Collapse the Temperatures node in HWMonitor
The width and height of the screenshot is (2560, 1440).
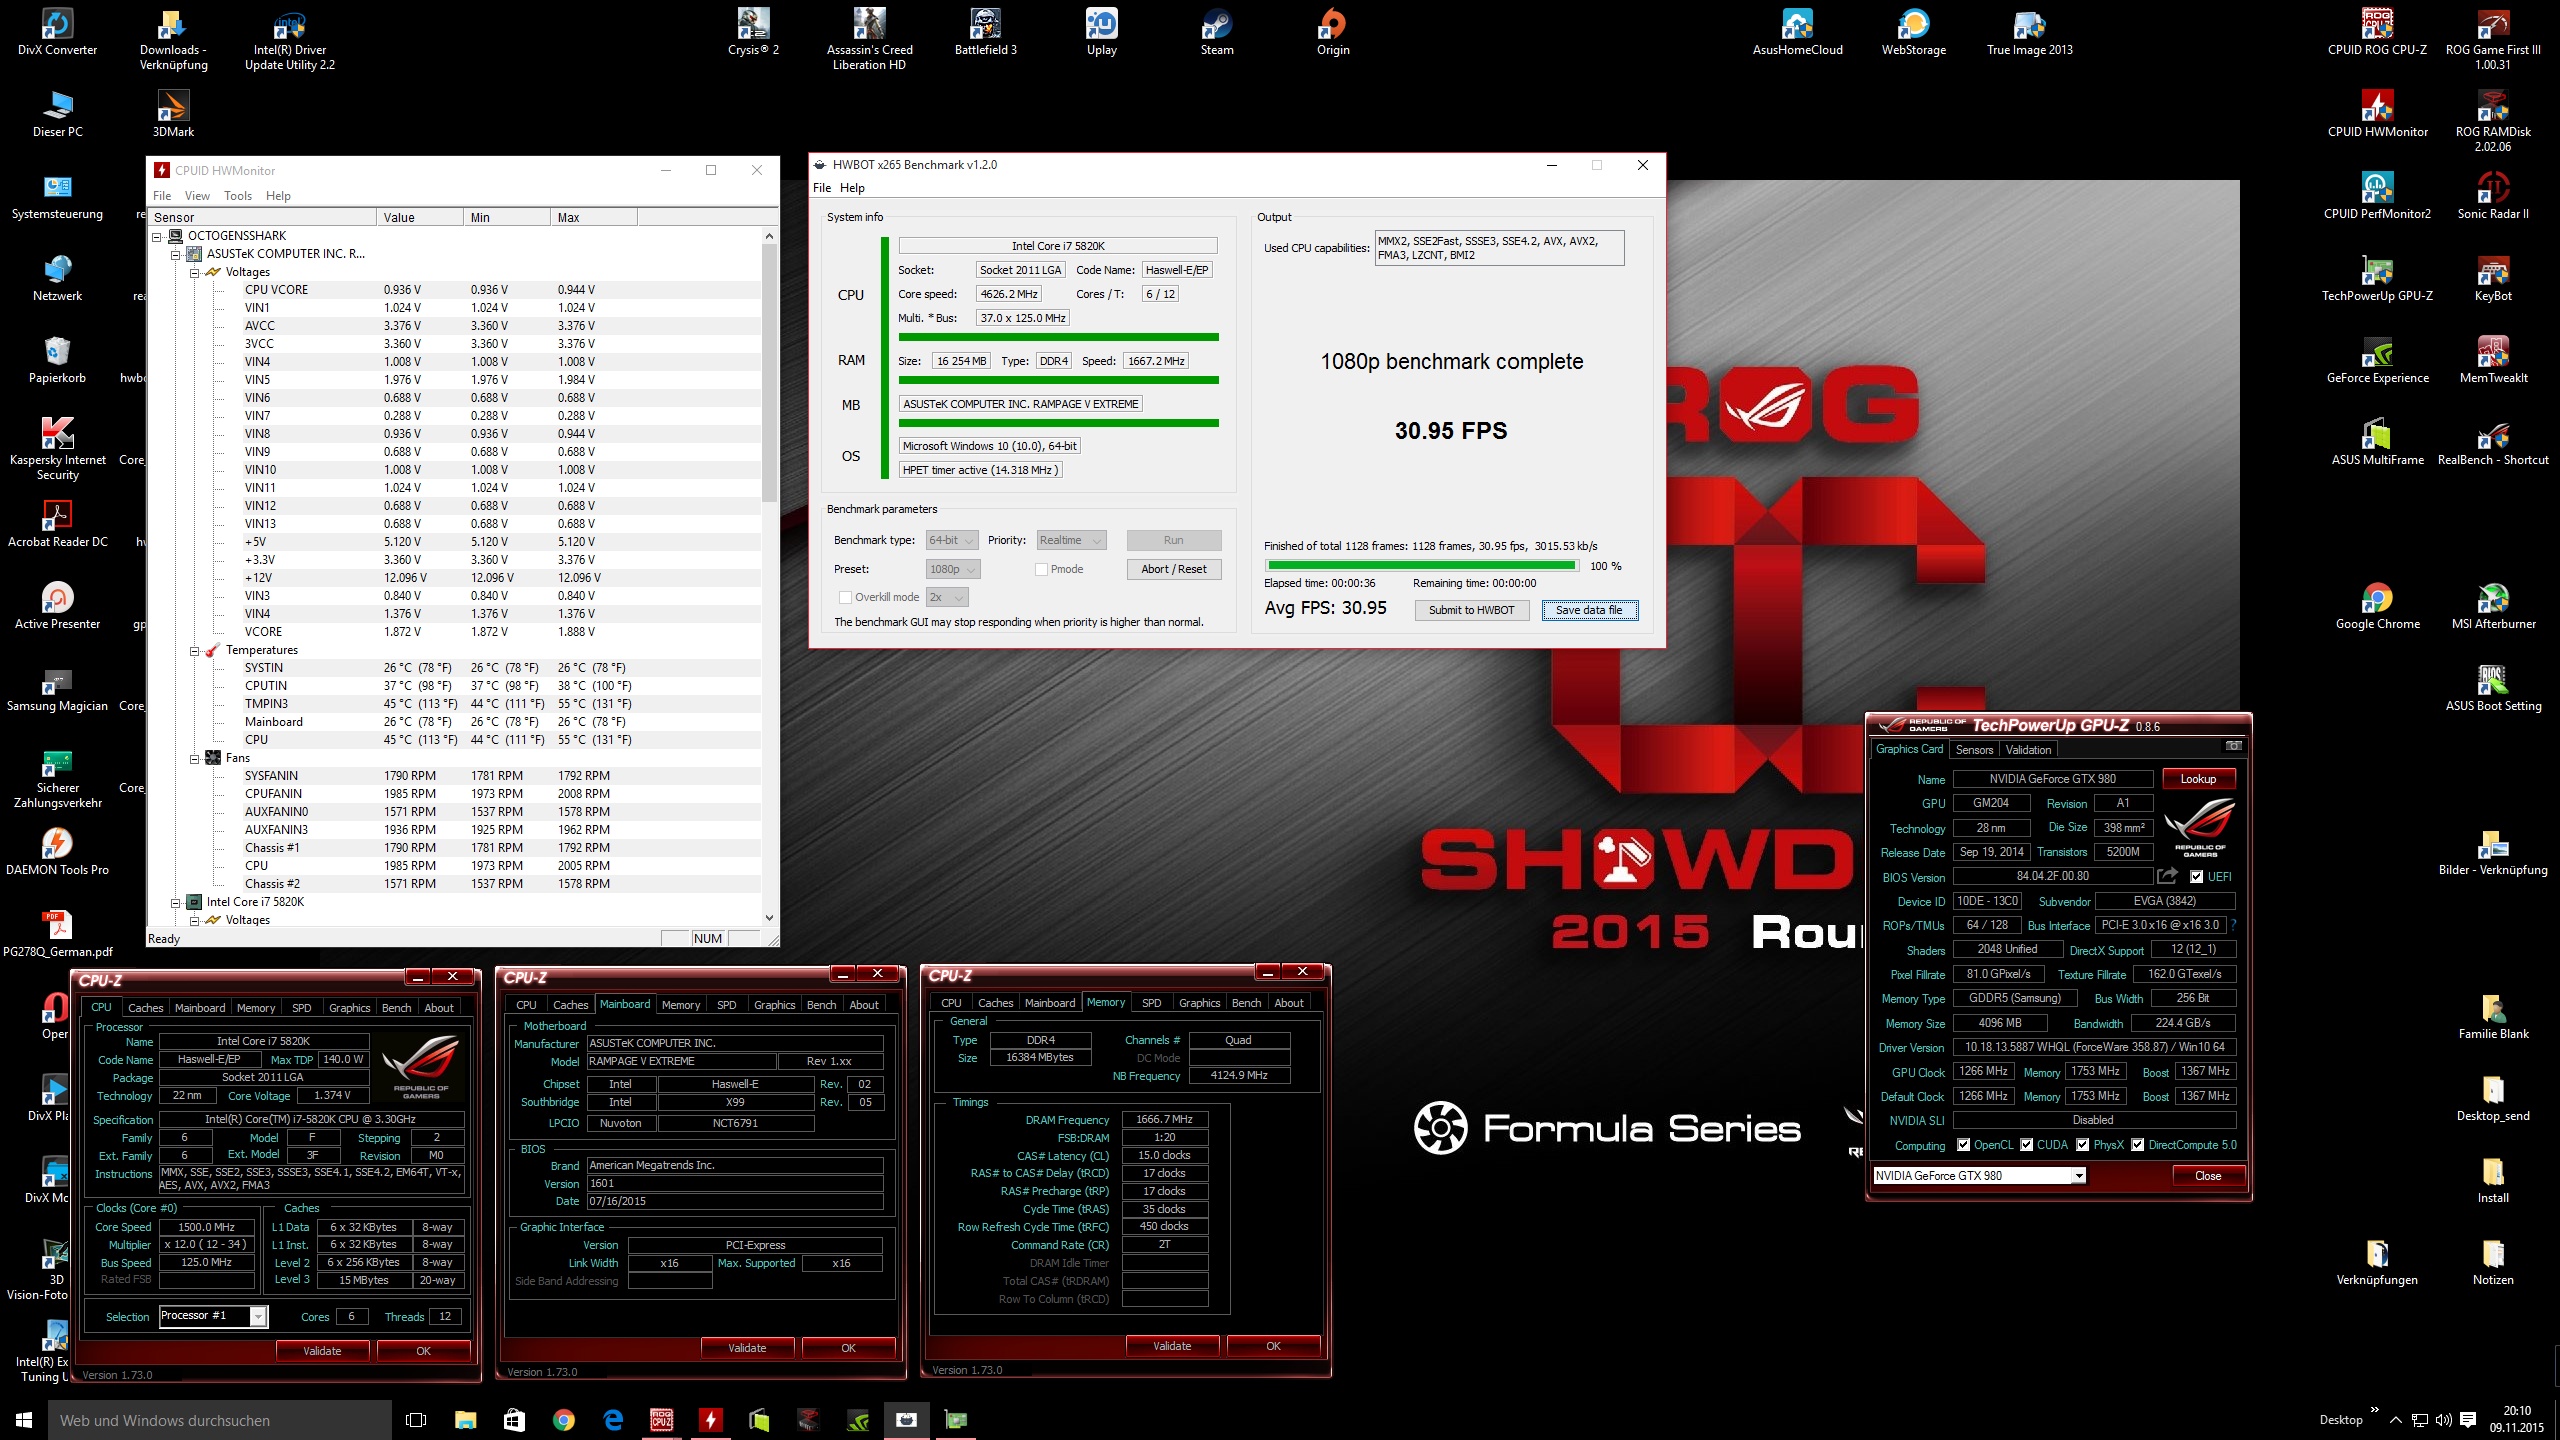tap(195, 650)
